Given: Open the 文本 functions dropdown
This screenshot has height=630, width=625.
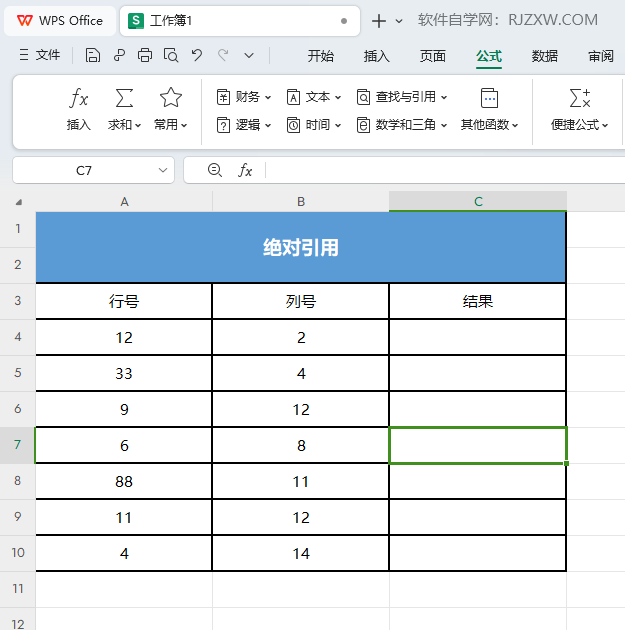Looking at the screenshot, I should [x=314, y=97].
